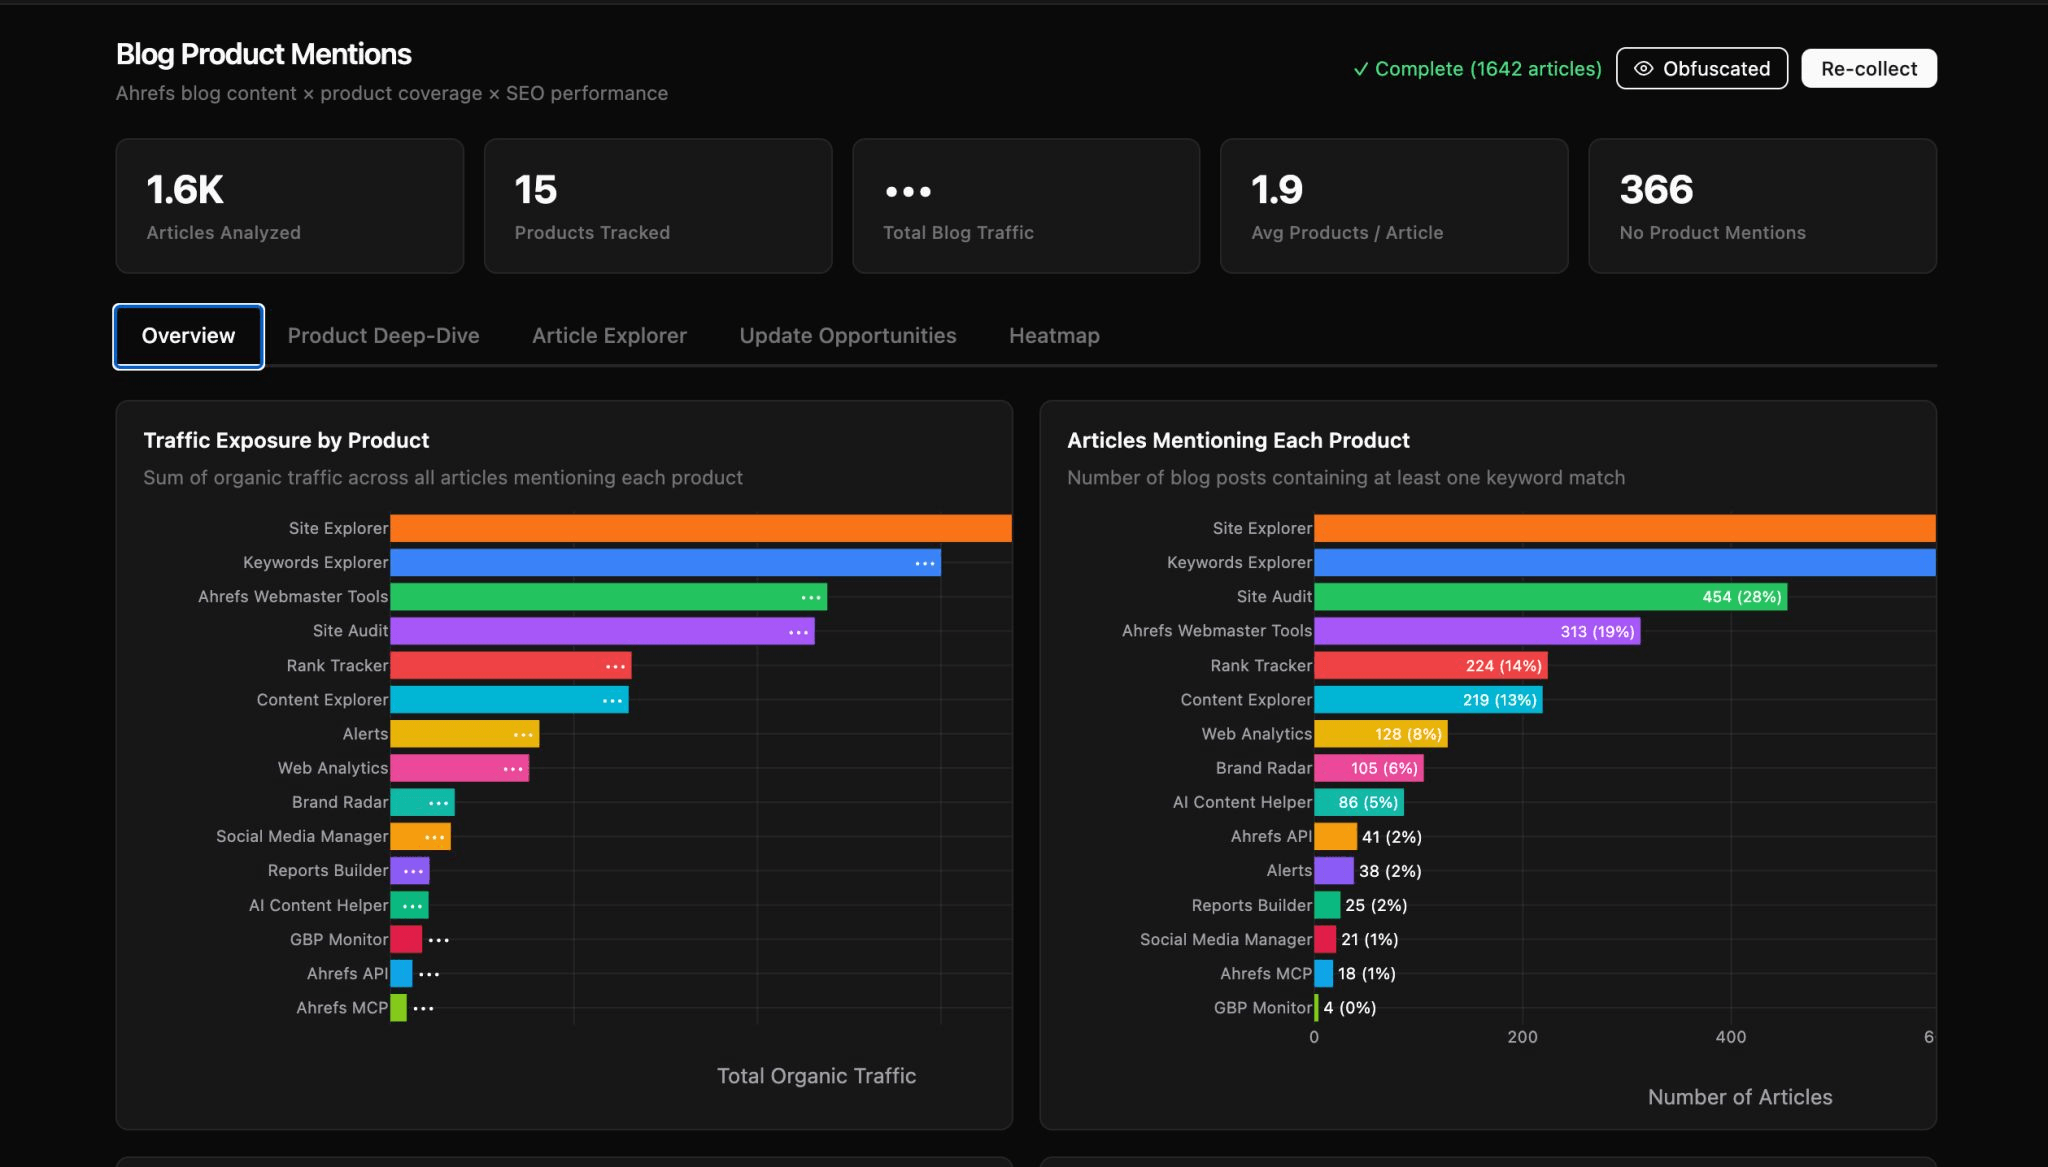Image resolution: width=2048 pixels, height=1167 pixels.
Task: Click the GBP Monitor bar showing 4
Action: tap(1316, 1007)
